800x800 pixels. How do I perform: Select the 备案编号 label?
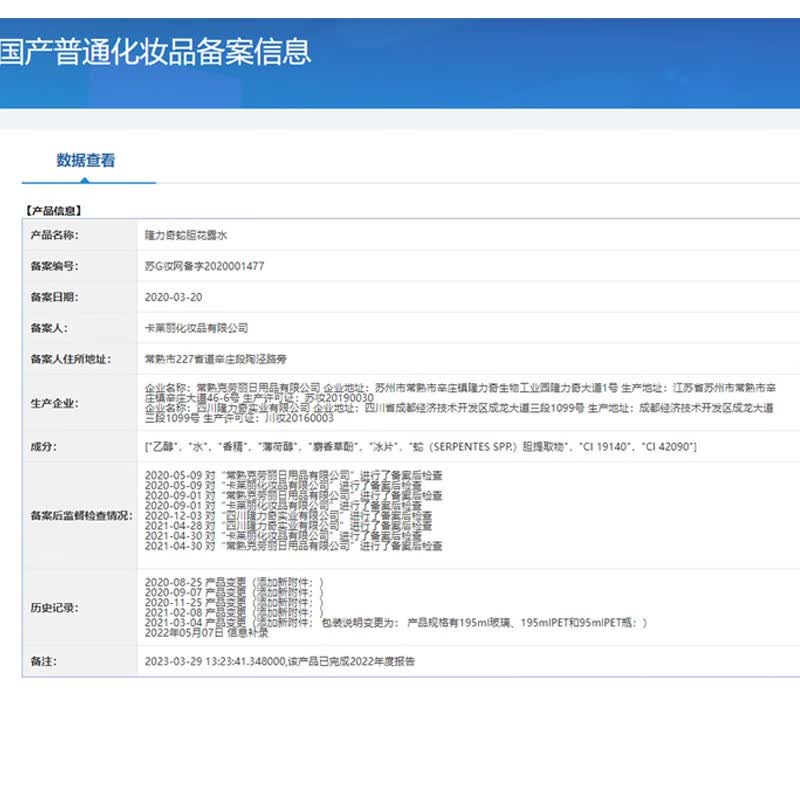(55, 266)
